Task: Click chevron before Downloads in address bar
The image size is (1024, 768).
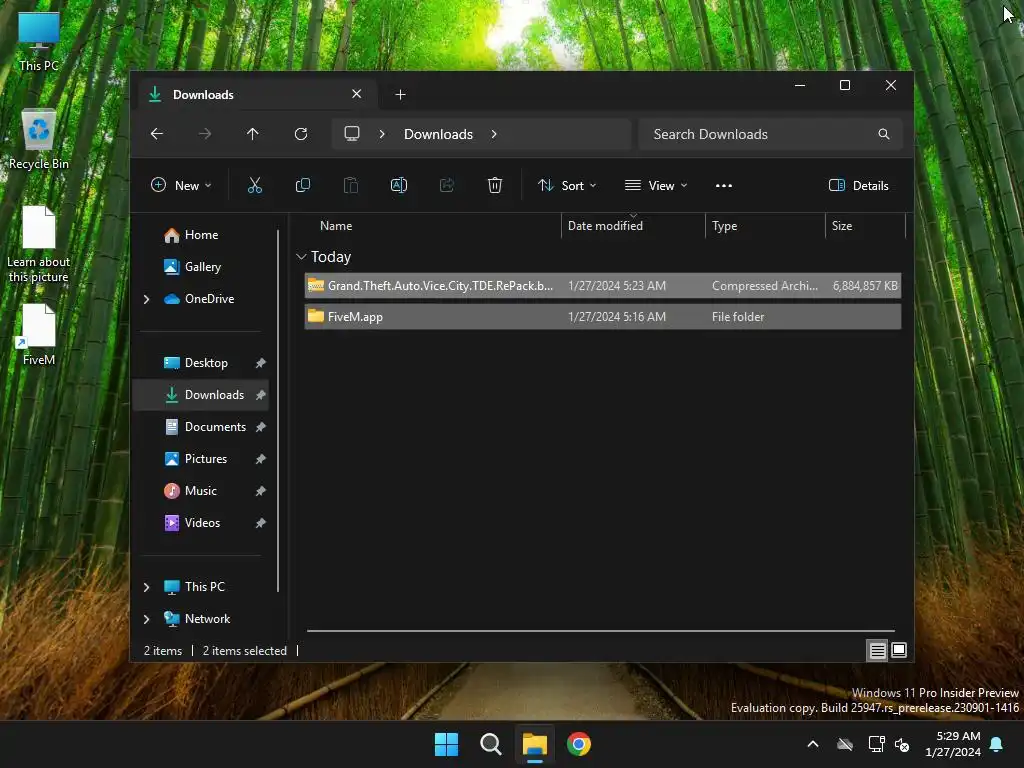Action: [382, 134]
